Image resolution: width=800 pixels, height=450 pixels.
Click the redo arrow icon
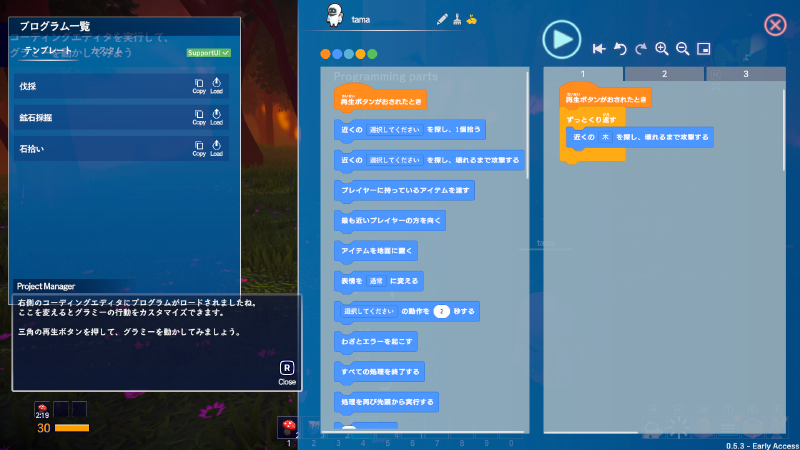point(640,48)
